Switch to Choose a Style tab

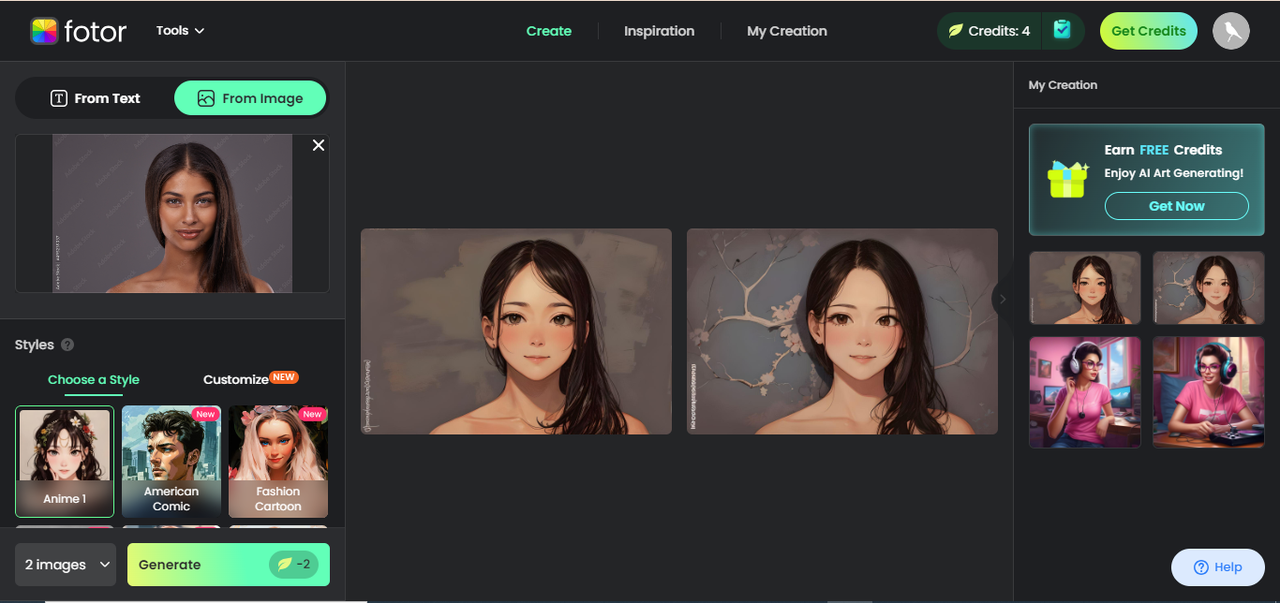(94, 380)
